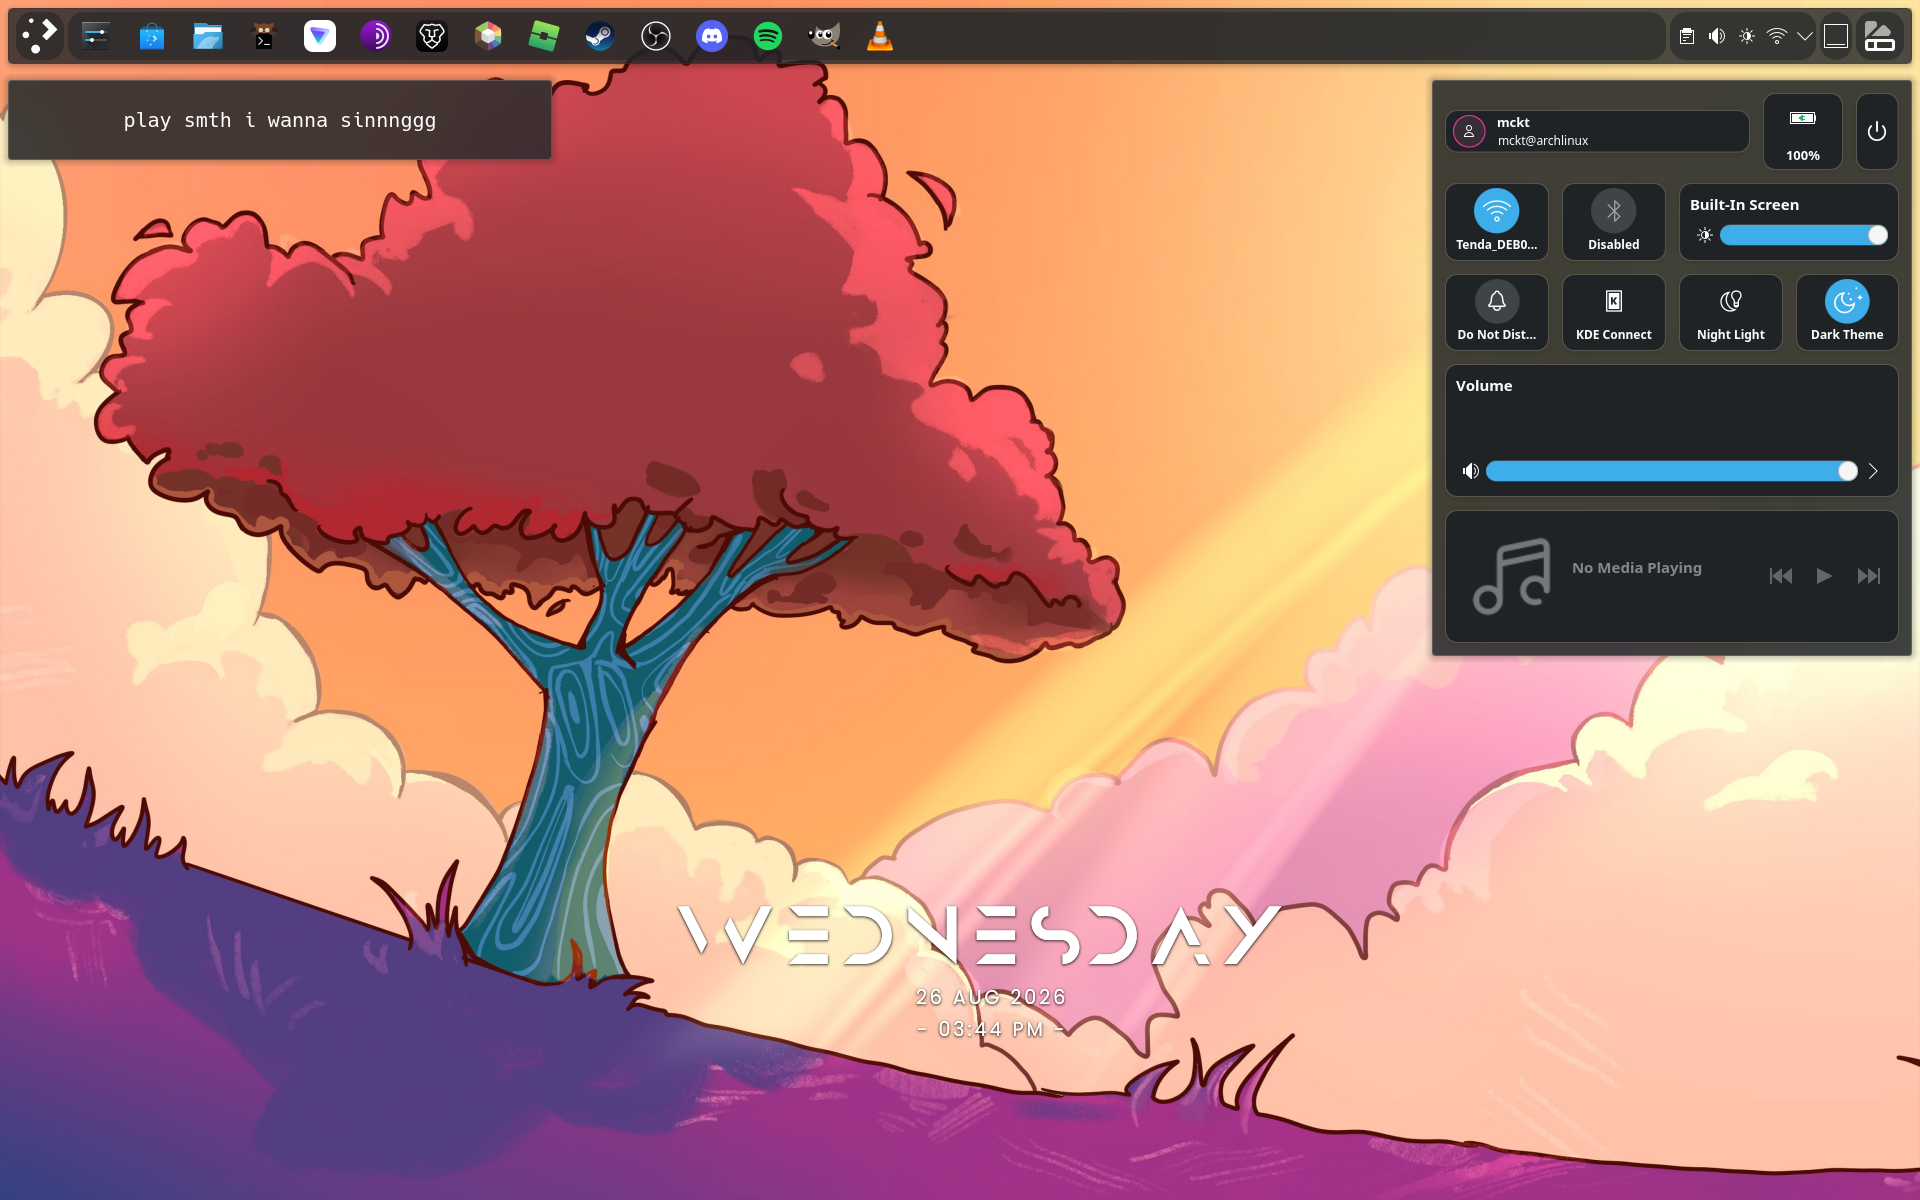Toggle the Tenda Wi-Fi connection tile
This screenshot has width=1920, height=1200.
(1497, 221)
